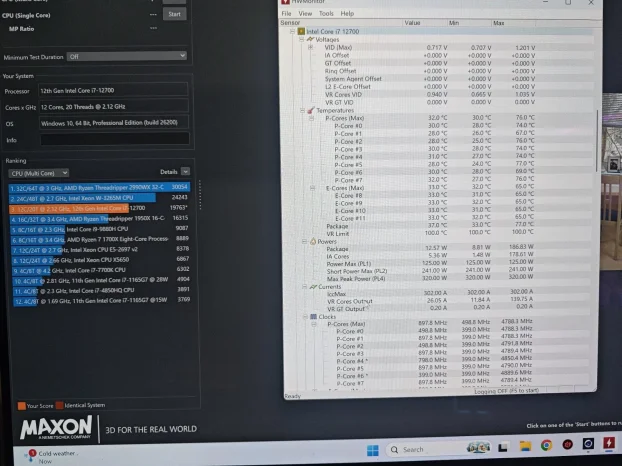Toggle the ranking Details arrow button
The image size is (622, 466).
coord(185,171)
